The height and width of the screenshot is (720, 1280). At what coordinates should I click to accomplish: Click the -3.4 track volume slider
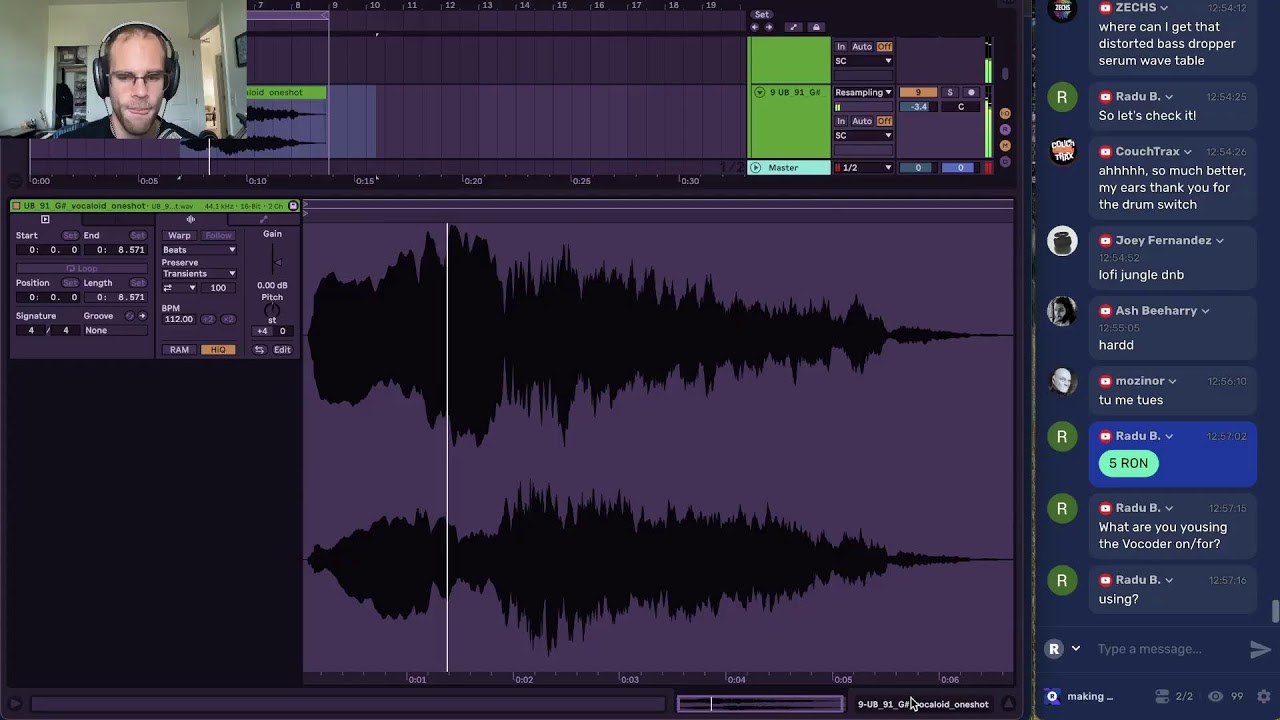[918, 107]
